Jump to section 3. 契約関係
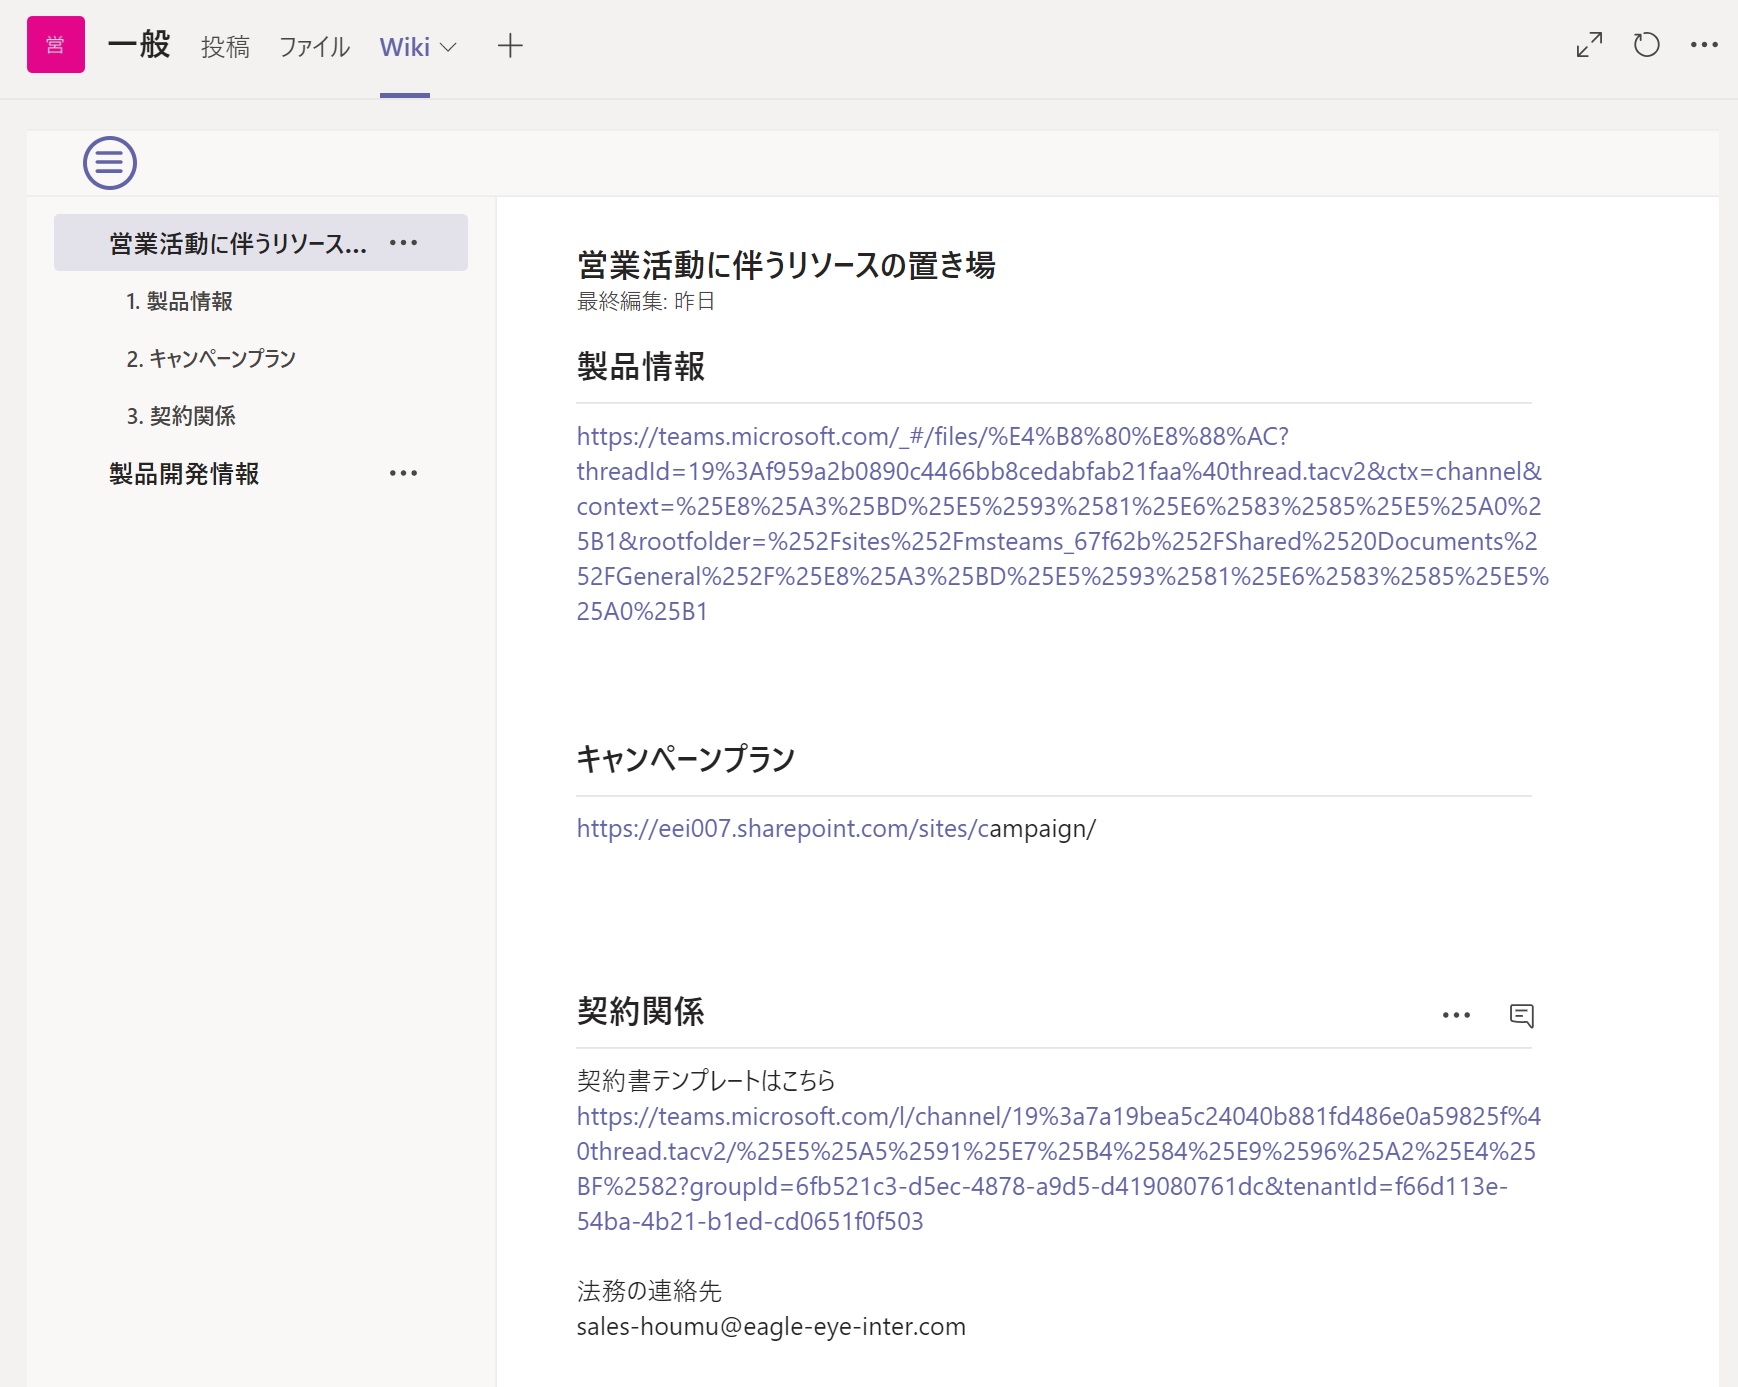Image resolution: width=1738 pixels, height=1387 pixels. coord(181,416)
